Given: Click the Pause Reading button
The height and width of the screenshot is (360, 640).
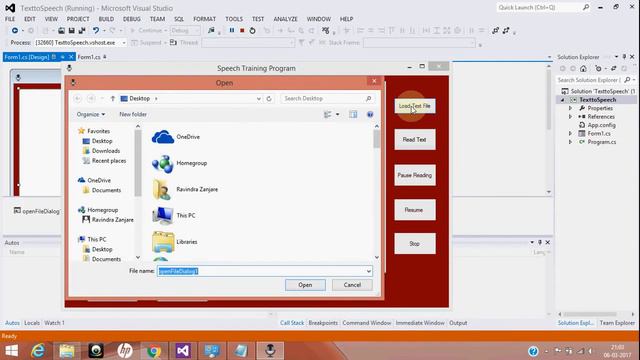Looking at the screenshot, I should tap(415, 175).
